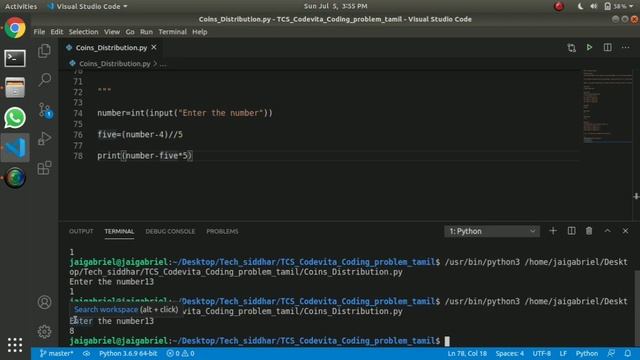Click Ln 78, Col 18 indicator
This screenshot has height=360, width=640.
(x=467, y=353)
